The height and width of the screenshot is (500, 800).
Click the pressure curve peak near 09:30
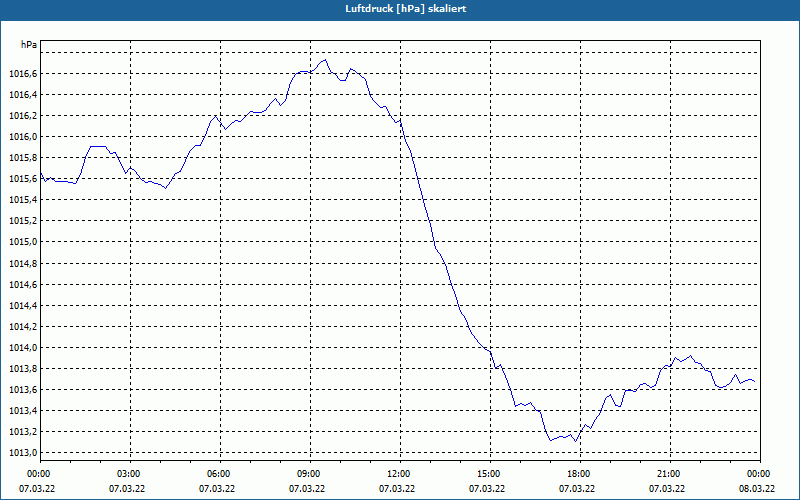(325, 60)
